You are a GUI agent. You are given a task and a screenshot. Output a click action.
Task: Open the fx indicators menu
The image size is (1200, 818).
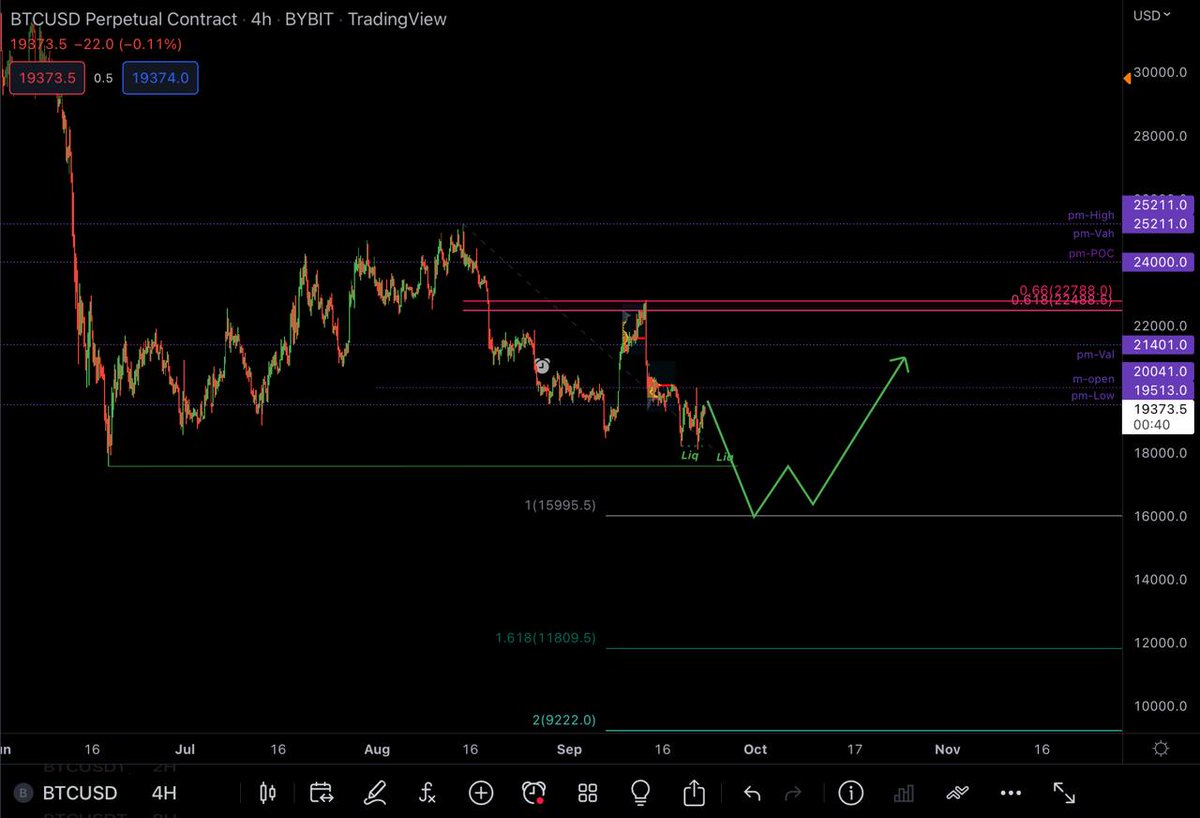(427, 793)
